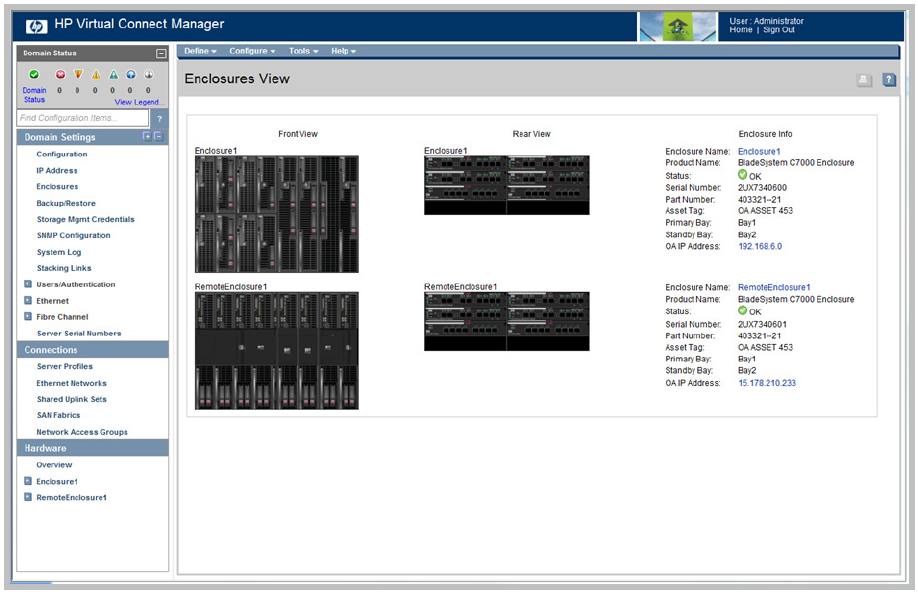Click the blue unknown status icon
This screenshot has height=592, width=918.
pos(130,75)
